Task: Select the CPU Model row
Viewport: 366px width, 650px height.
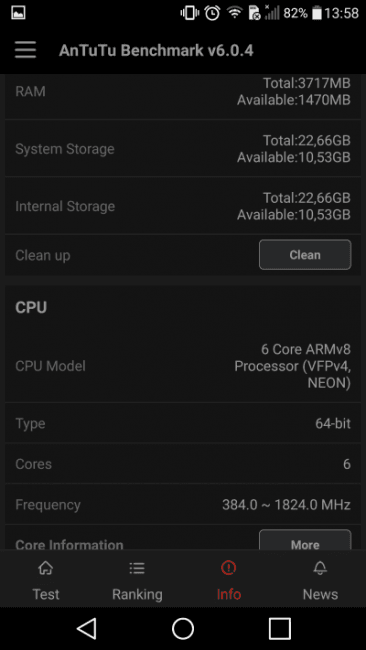Action: tap(183, 366)
